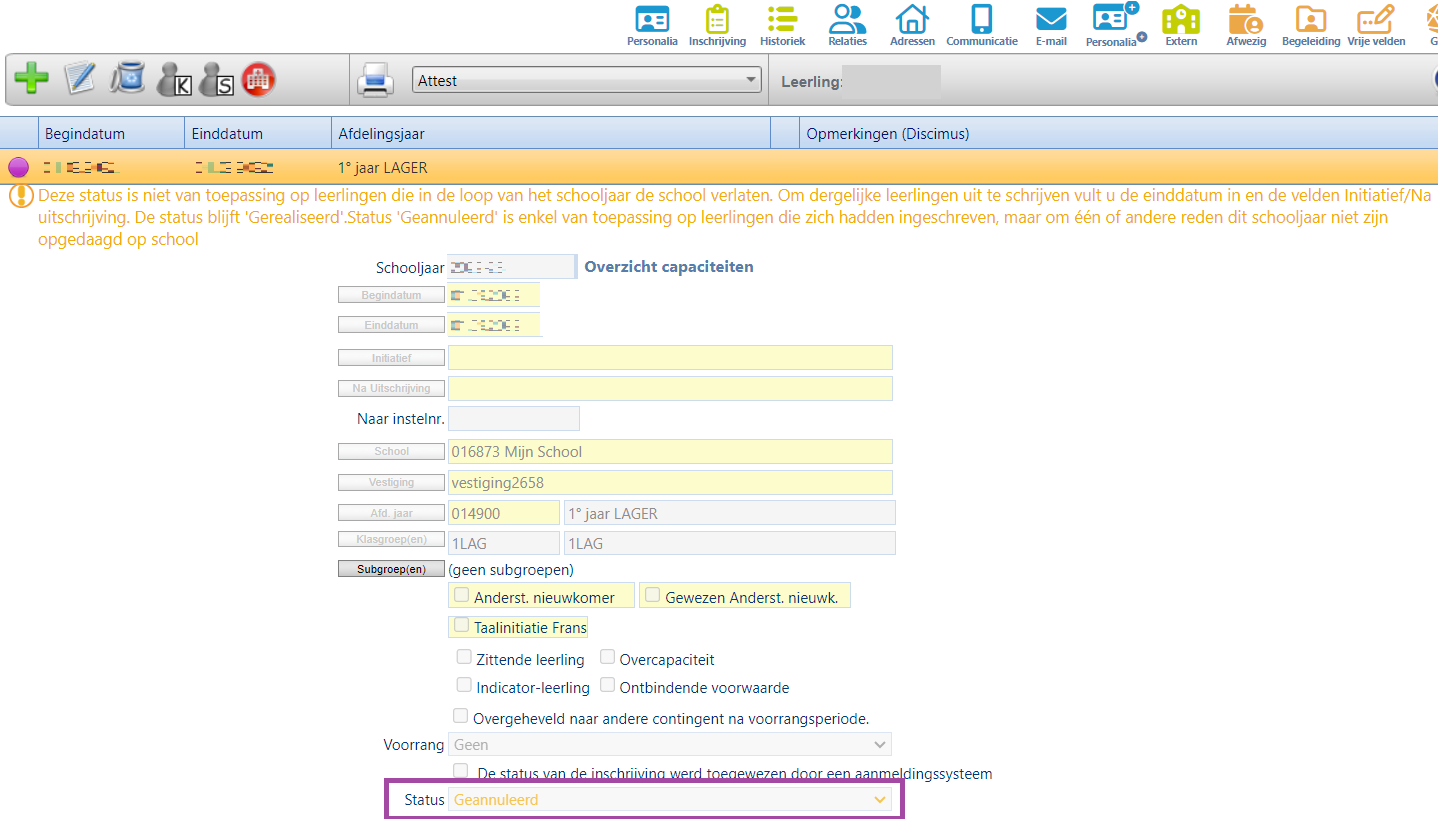Open the Relaties section

click(847, 25)
